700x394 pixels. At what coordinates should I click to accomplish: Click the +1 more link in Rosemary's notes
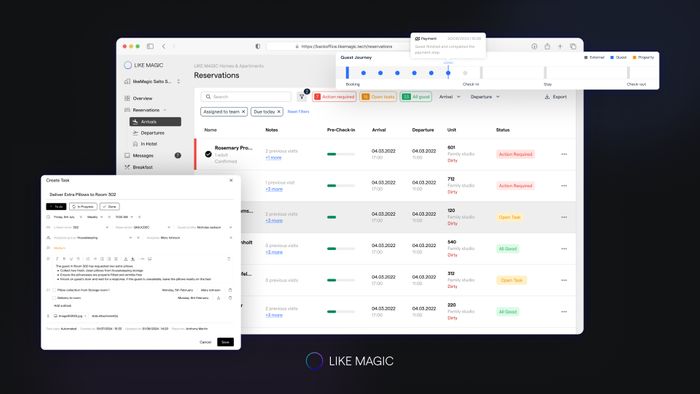(x=274, y=158)
